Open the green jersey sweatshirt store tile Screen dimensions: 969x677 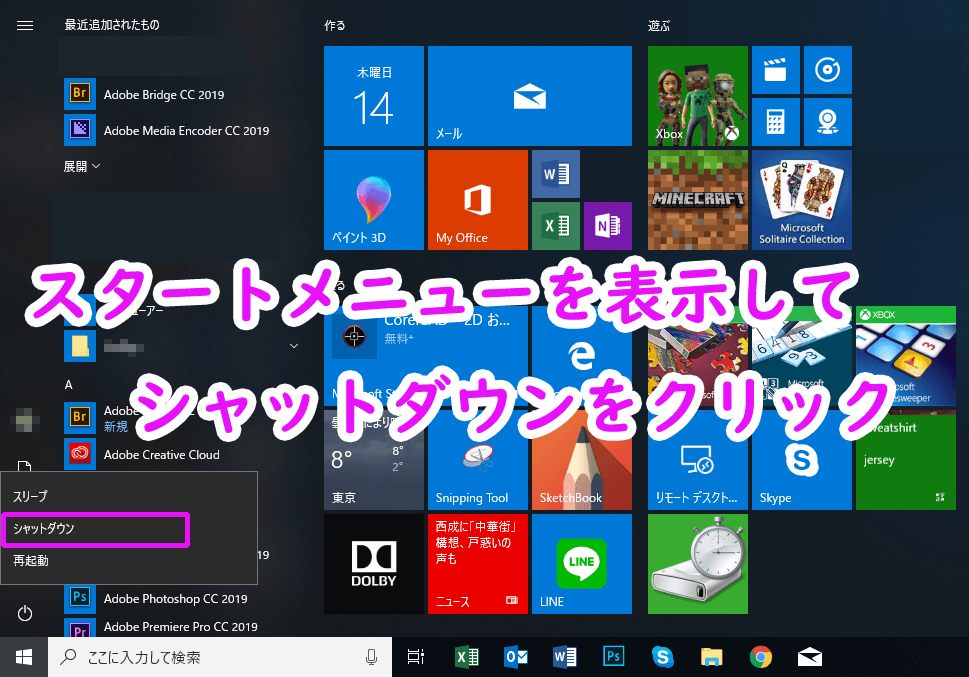tap(905, 459)
